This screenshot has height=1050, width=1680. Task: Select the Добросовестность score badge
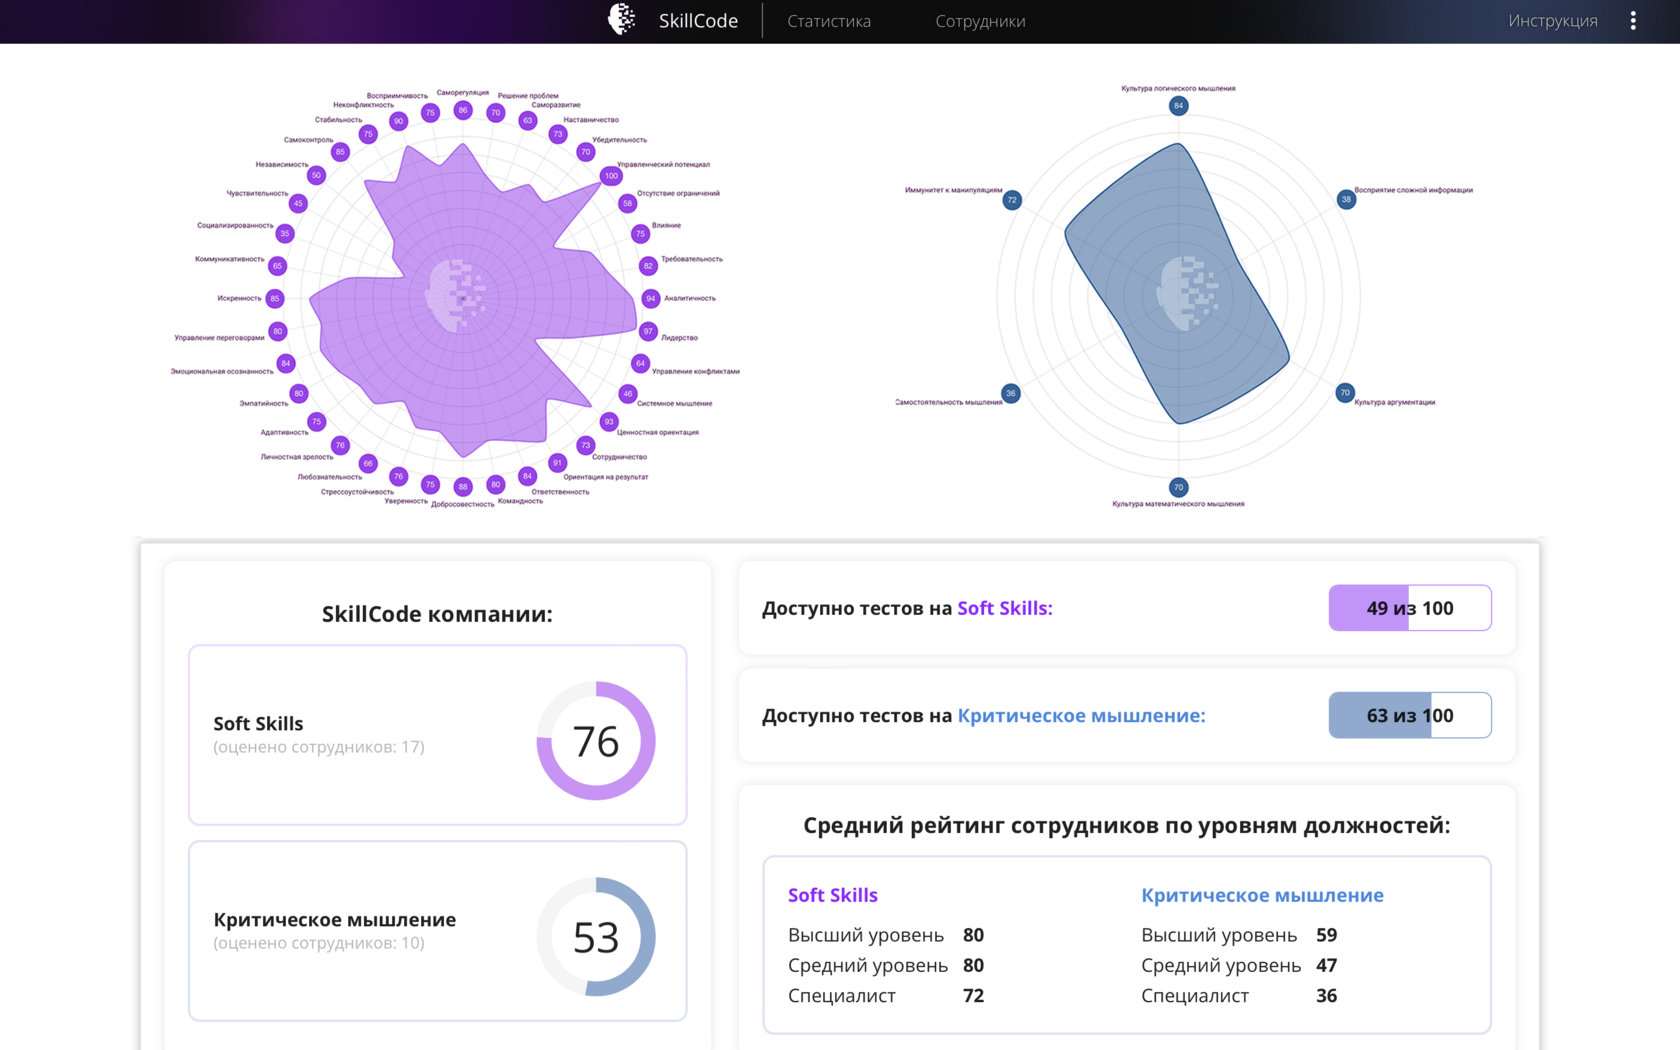462,487
